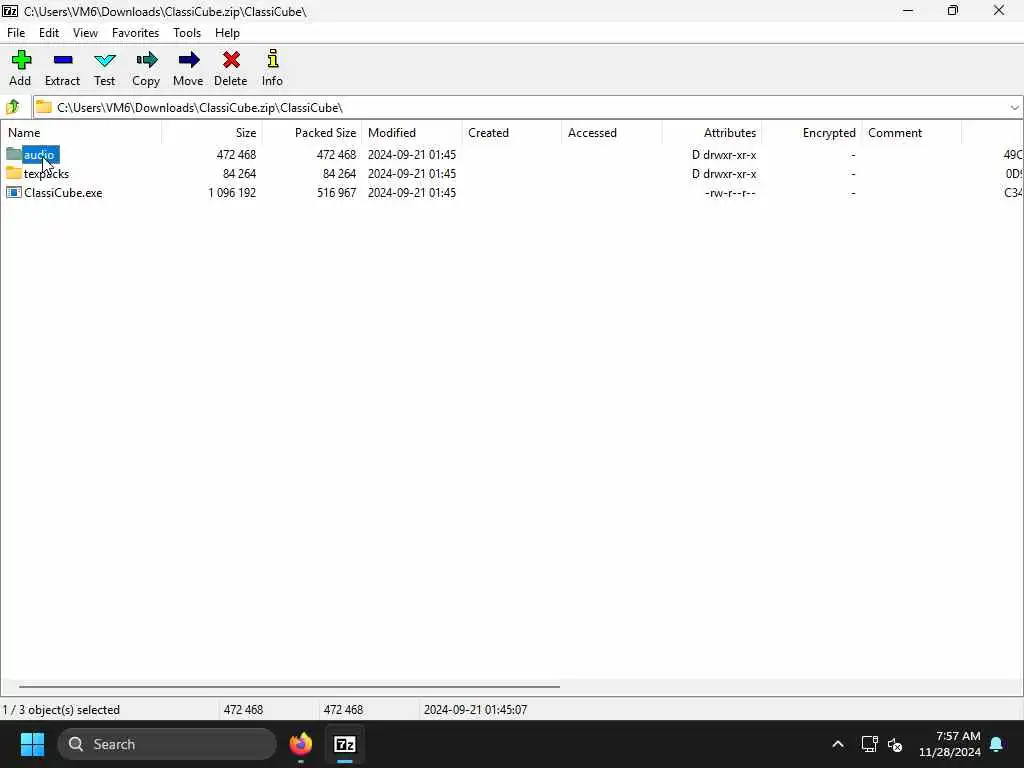Sort by the Size column header
The width and height of the screenshot is (1024, 768).
pyautogui.click(x=212, y=133)
